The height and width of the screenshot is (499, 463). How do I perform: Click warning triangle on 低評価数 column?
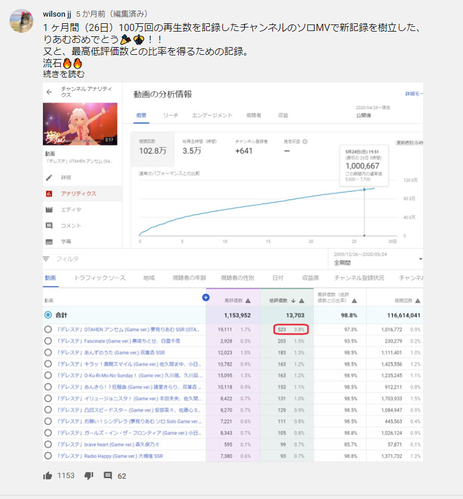pyautogui.click(x=302, y=301)
